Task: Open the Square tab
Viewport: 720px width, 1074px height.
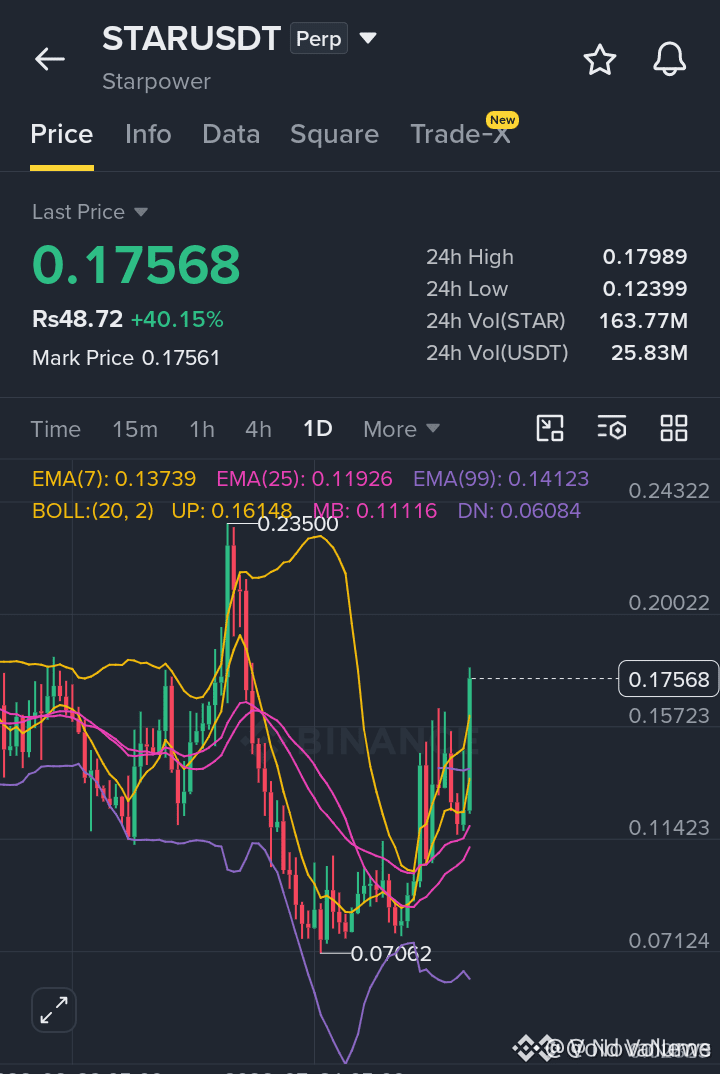Action: (x=334, y=134)
